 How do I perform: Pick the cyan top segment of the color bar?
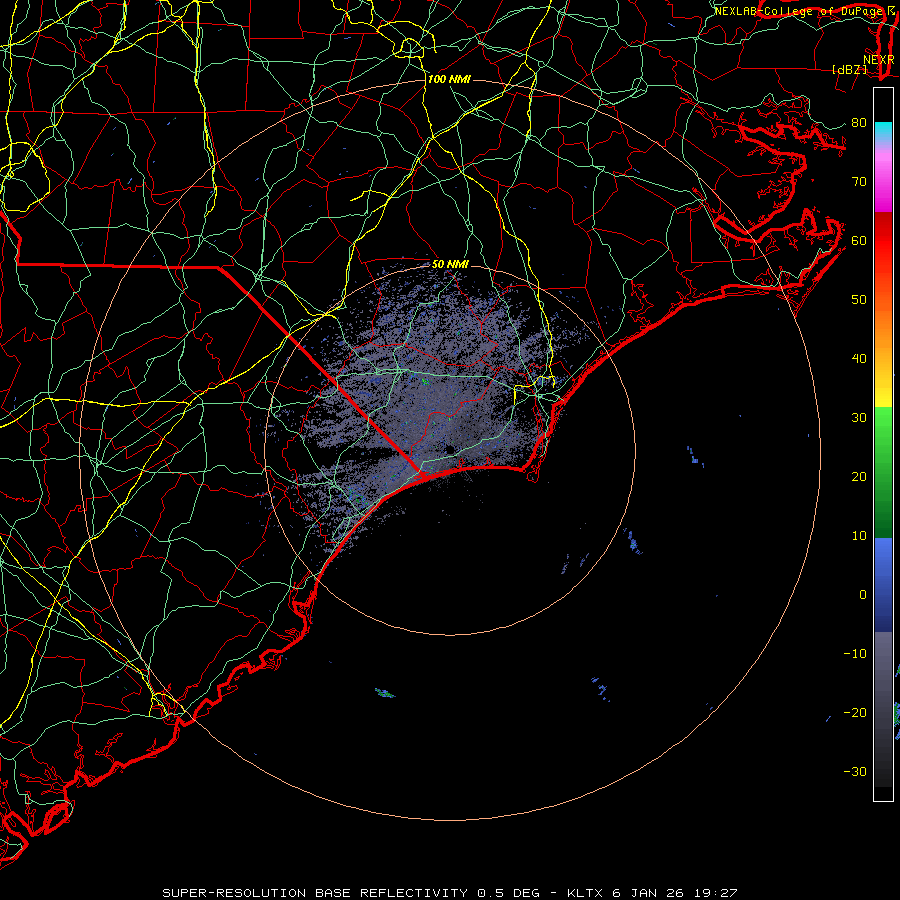point(883,130)
